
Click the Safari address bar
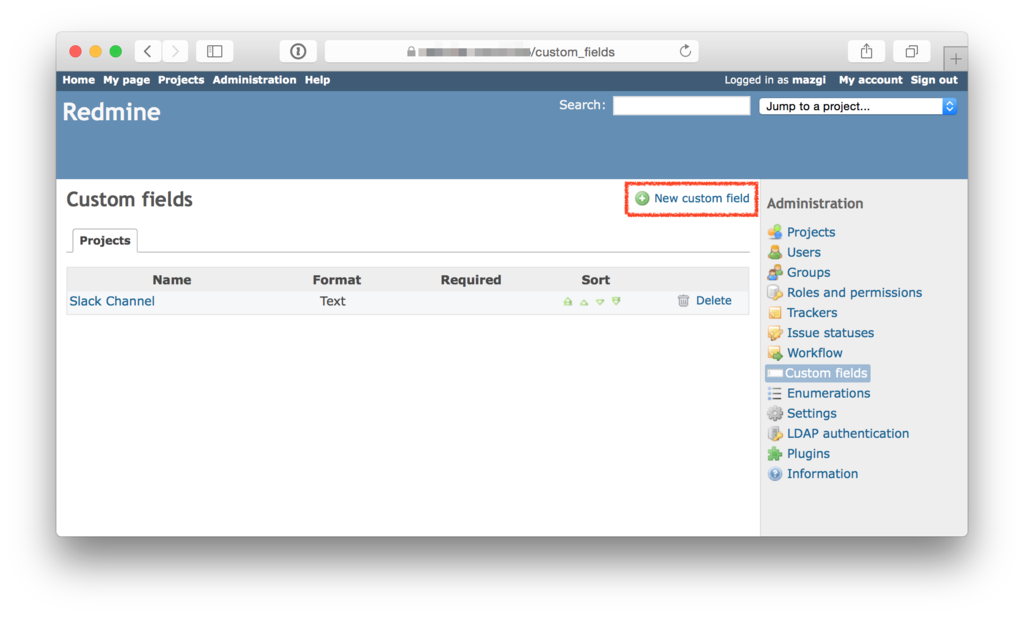point(511,51)
